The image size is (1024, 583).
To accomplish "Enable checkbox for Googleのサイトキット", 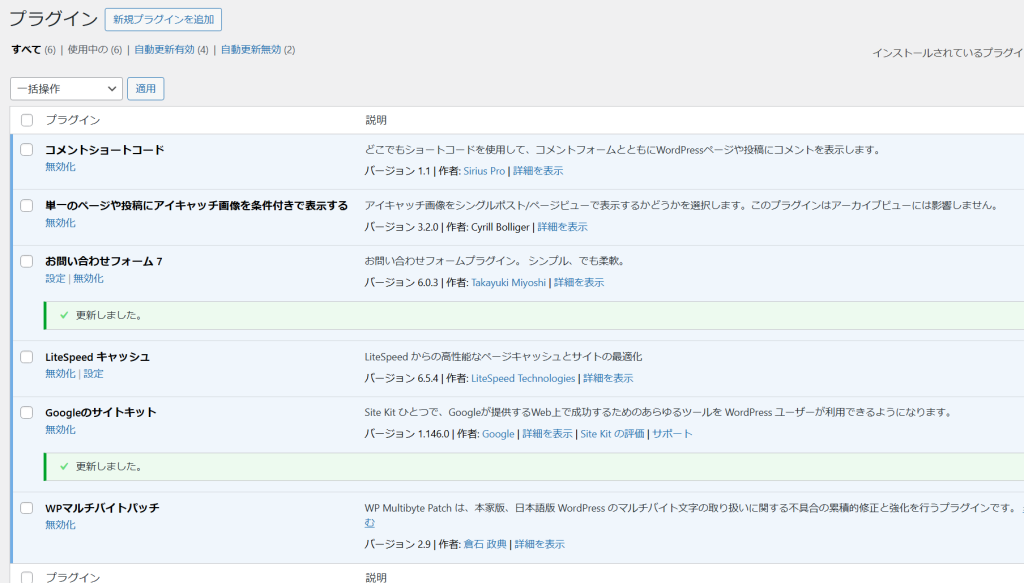I will (x=27, y=412).
